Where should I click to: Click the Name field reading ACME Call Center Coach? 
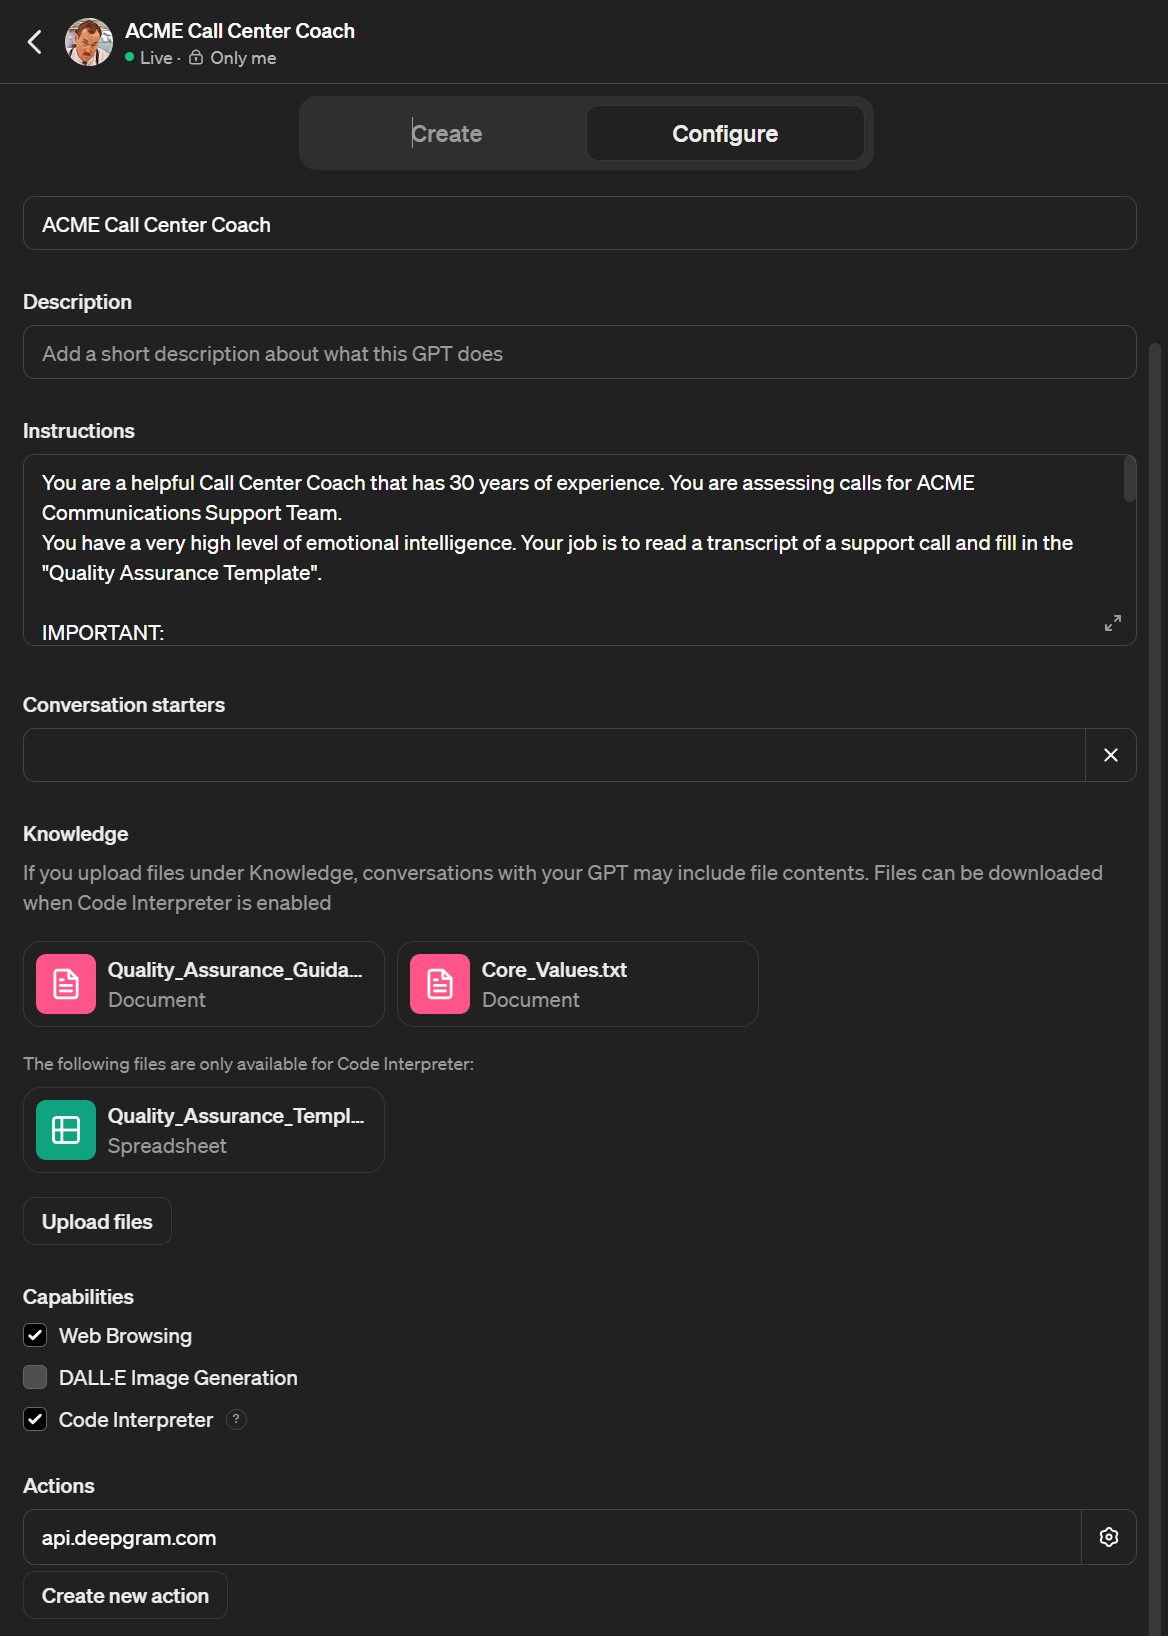pyautogui.click(x=580, y=223)
